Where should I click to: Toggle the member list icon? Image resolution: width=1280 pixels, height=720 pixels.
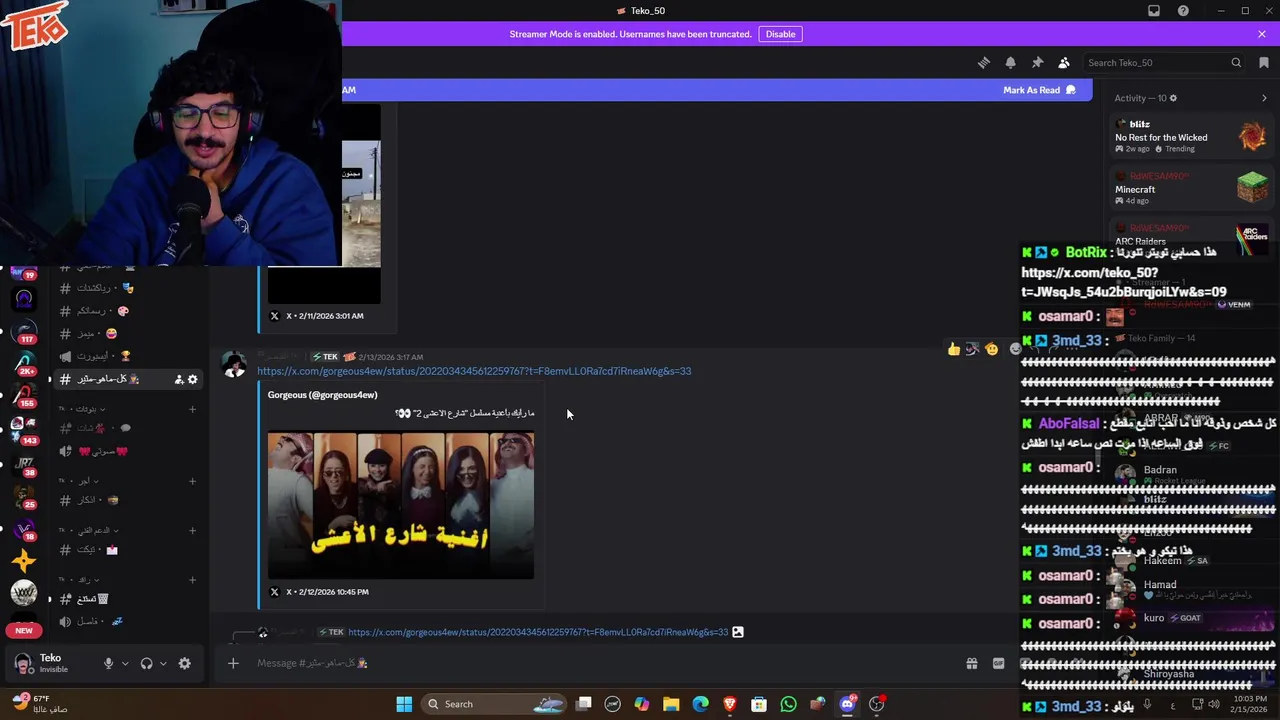coord(1064,63)
